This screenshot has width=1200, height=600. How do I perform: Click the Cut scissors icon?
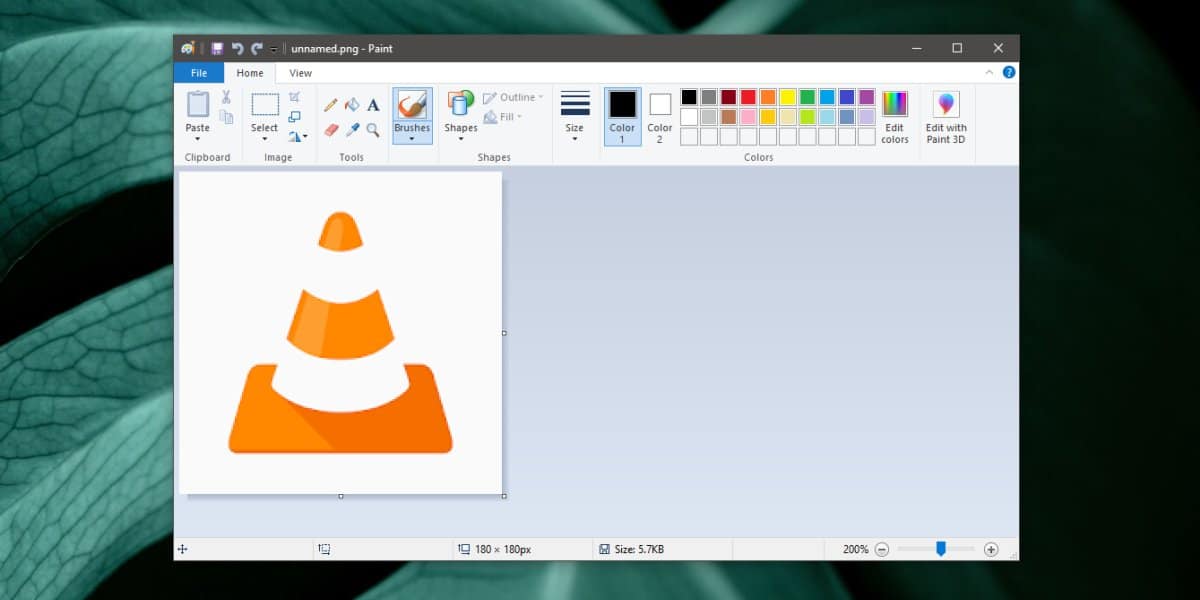click(x=226, y=97)
